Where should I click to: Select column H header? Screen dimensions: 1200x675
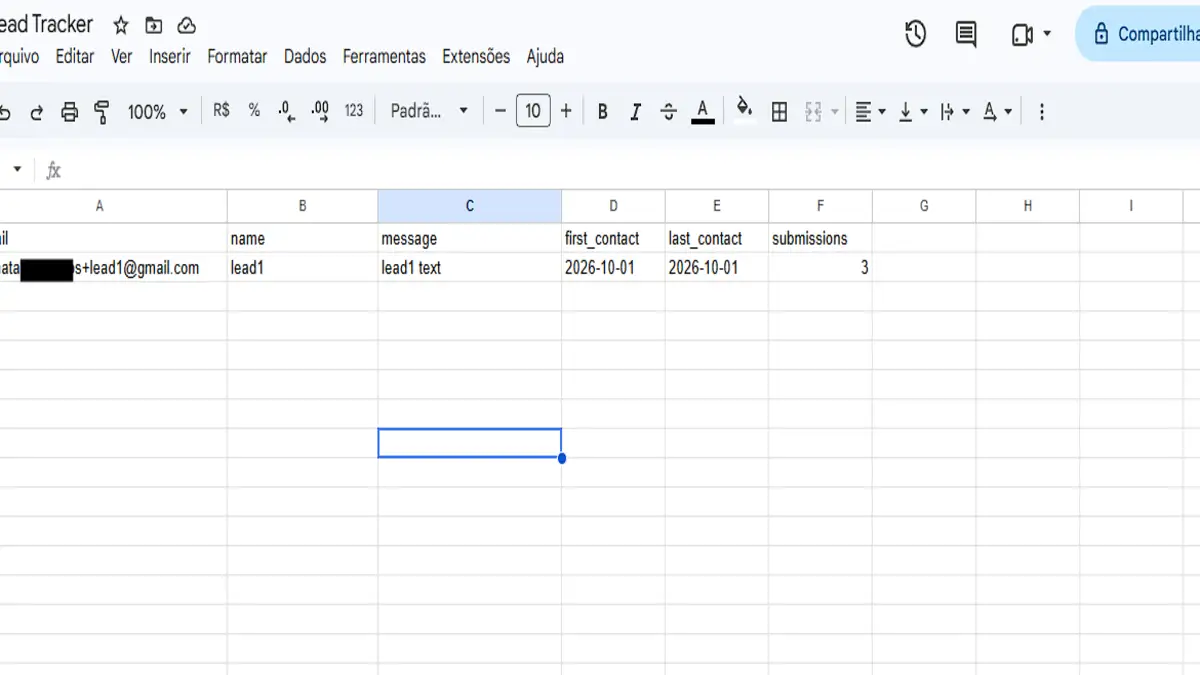(x=1027, y=206)
